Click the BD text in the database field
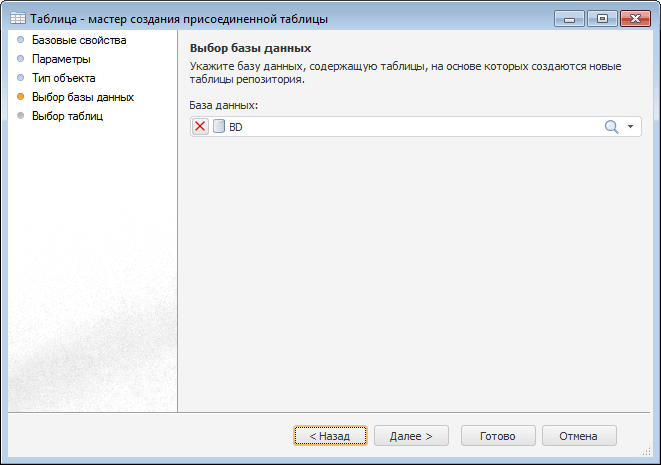The height and width of the screenshot is (465, 661). [236, 127]
